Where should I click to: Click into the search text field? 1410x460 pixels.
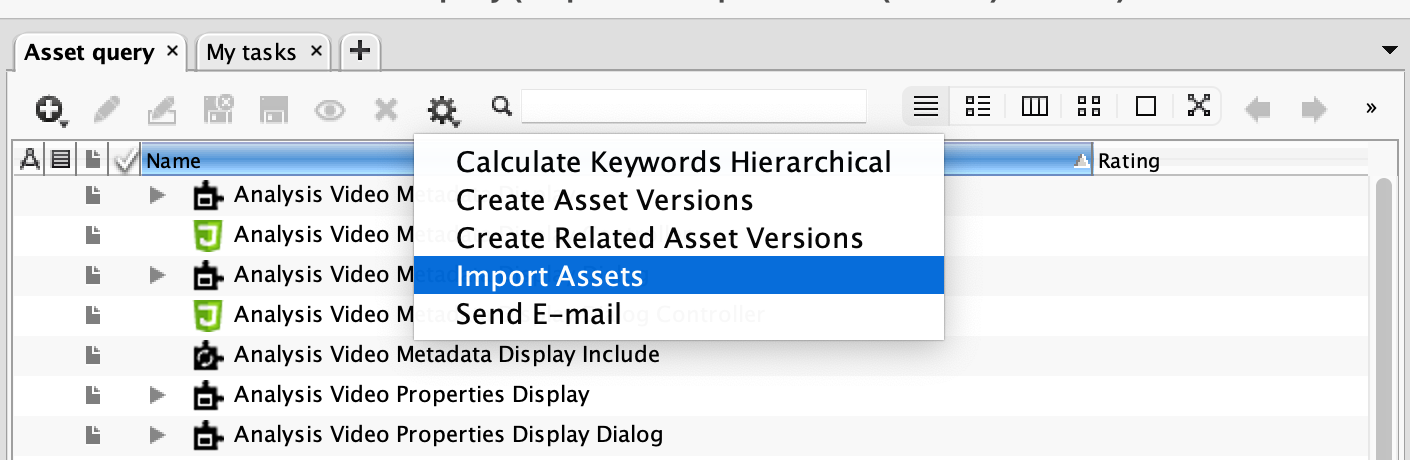[693, 106]
